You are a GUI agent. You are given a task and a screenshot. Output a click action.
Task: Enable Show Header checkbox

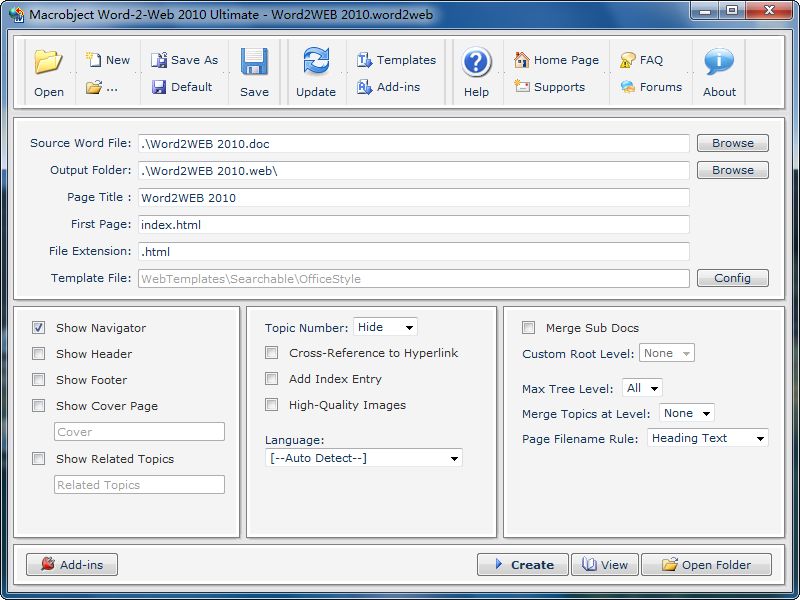(38, 354)
